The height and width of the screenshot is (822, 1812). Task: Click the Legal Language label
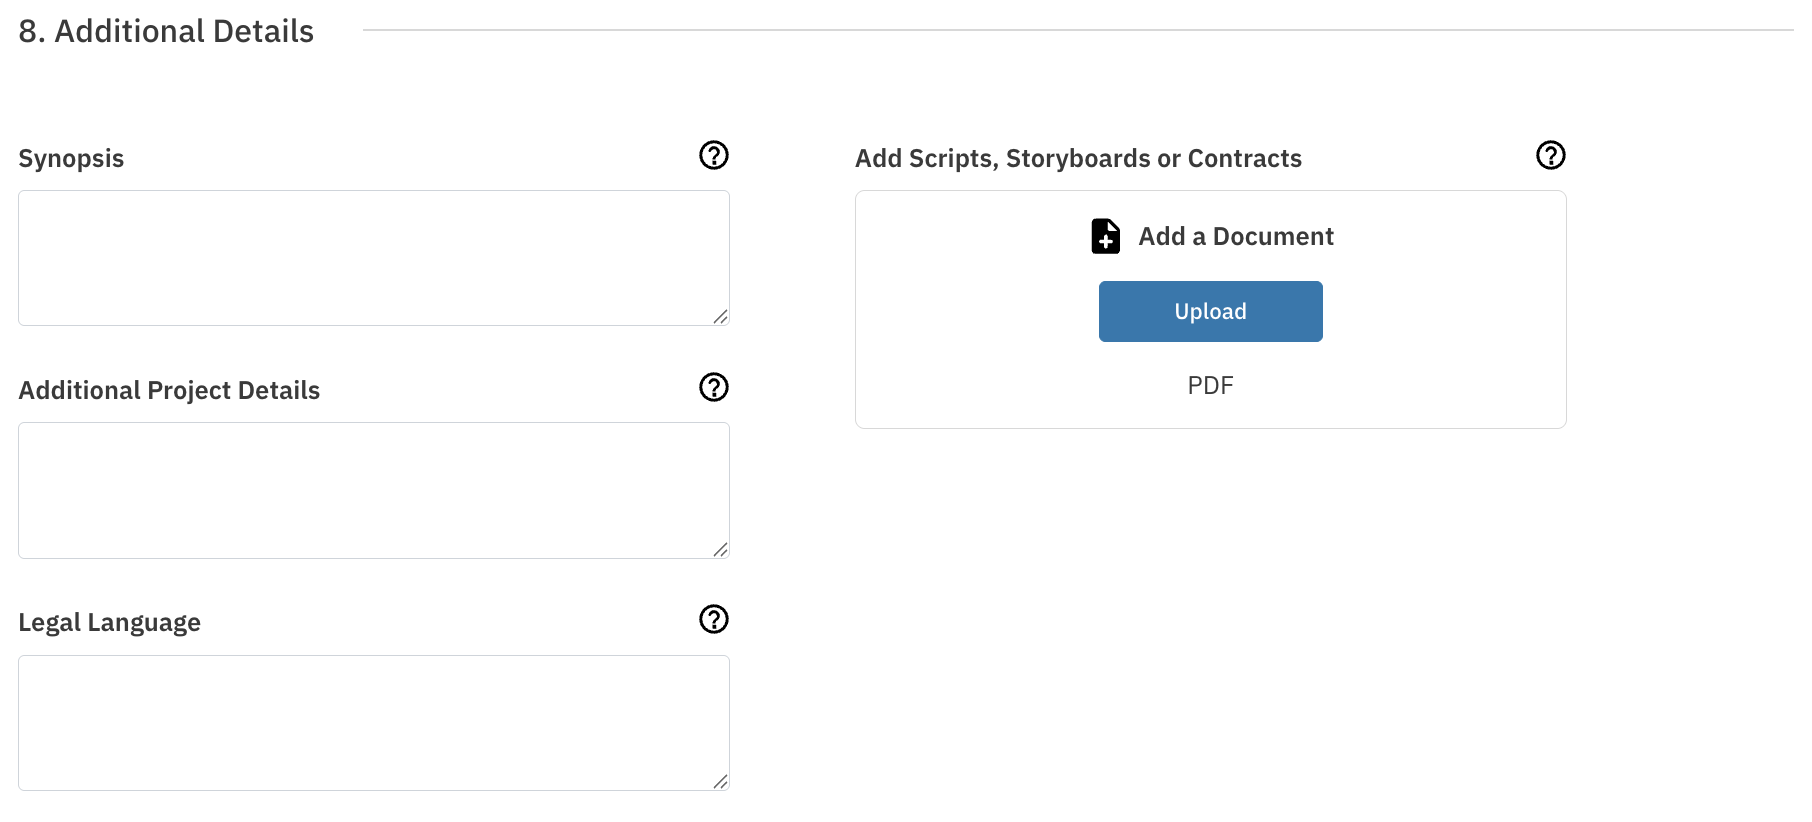pos(110,623)
